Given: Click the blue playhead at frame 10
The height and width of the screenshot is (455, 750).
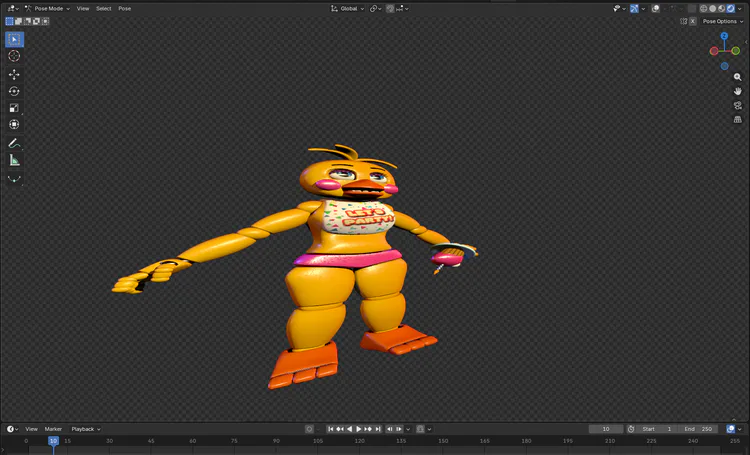Looking at the screenshot, I should 53,441.
